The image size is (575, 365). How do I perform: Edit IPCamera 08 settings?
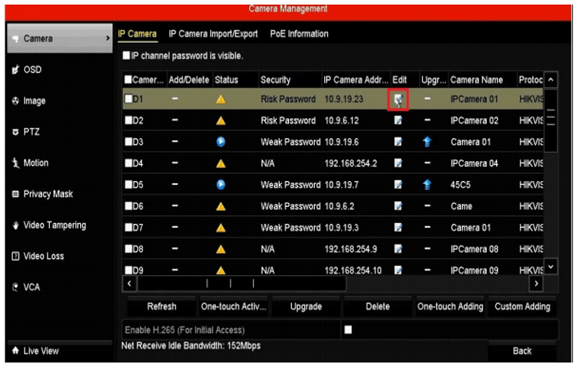(x=398, y=249)
